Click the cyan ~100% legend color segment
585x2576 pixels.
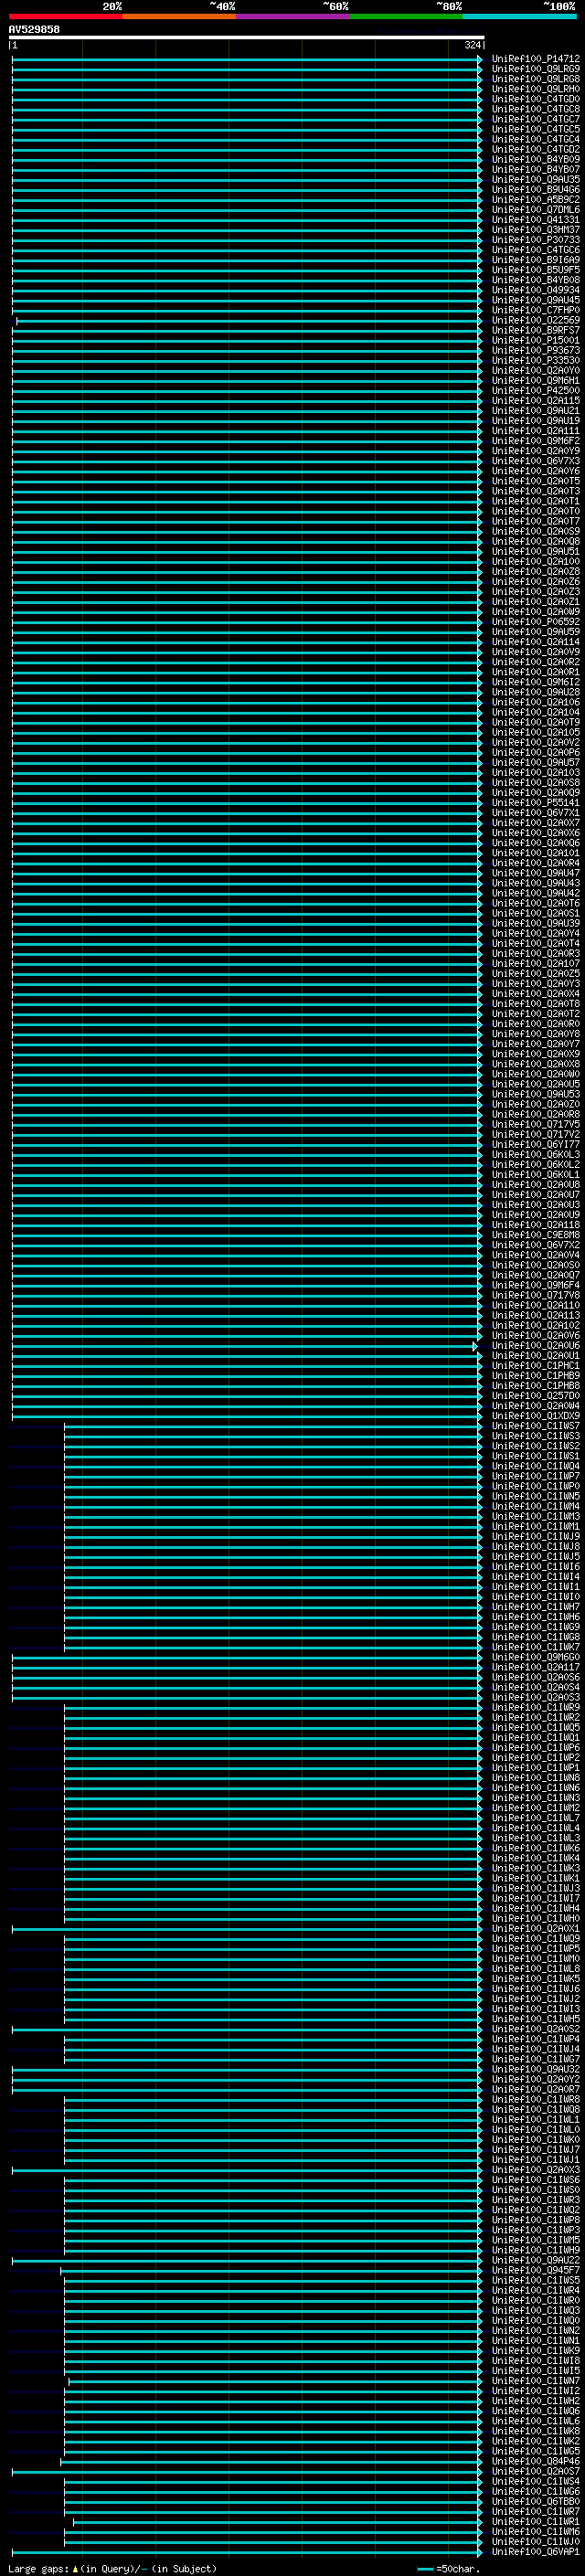(520, 16)
